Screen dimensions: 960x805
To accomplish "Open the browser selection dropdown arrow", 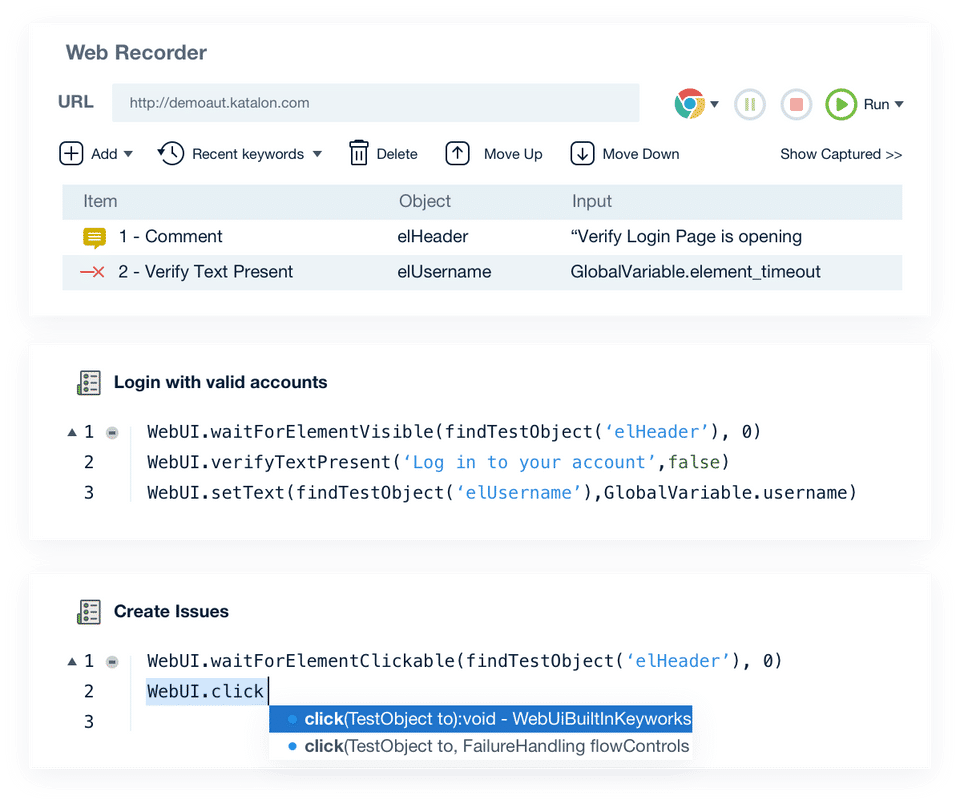I will coord(714,104).
